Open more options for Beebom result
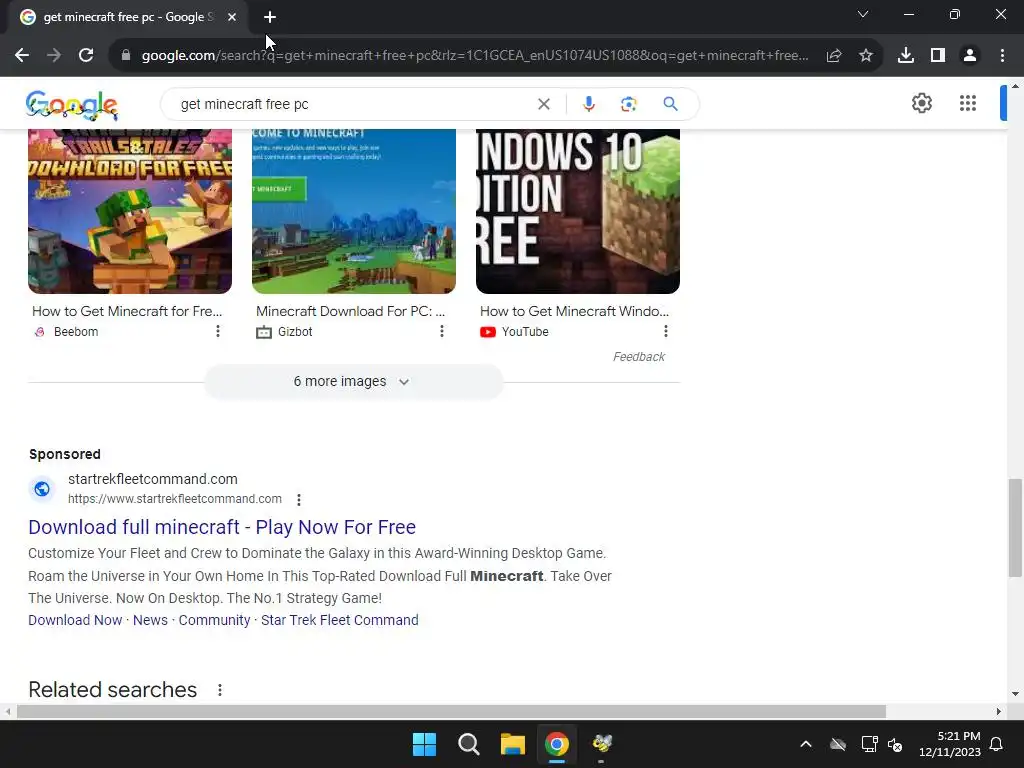The width and height of the screenshot is (1024, 768). coord(218,332)
